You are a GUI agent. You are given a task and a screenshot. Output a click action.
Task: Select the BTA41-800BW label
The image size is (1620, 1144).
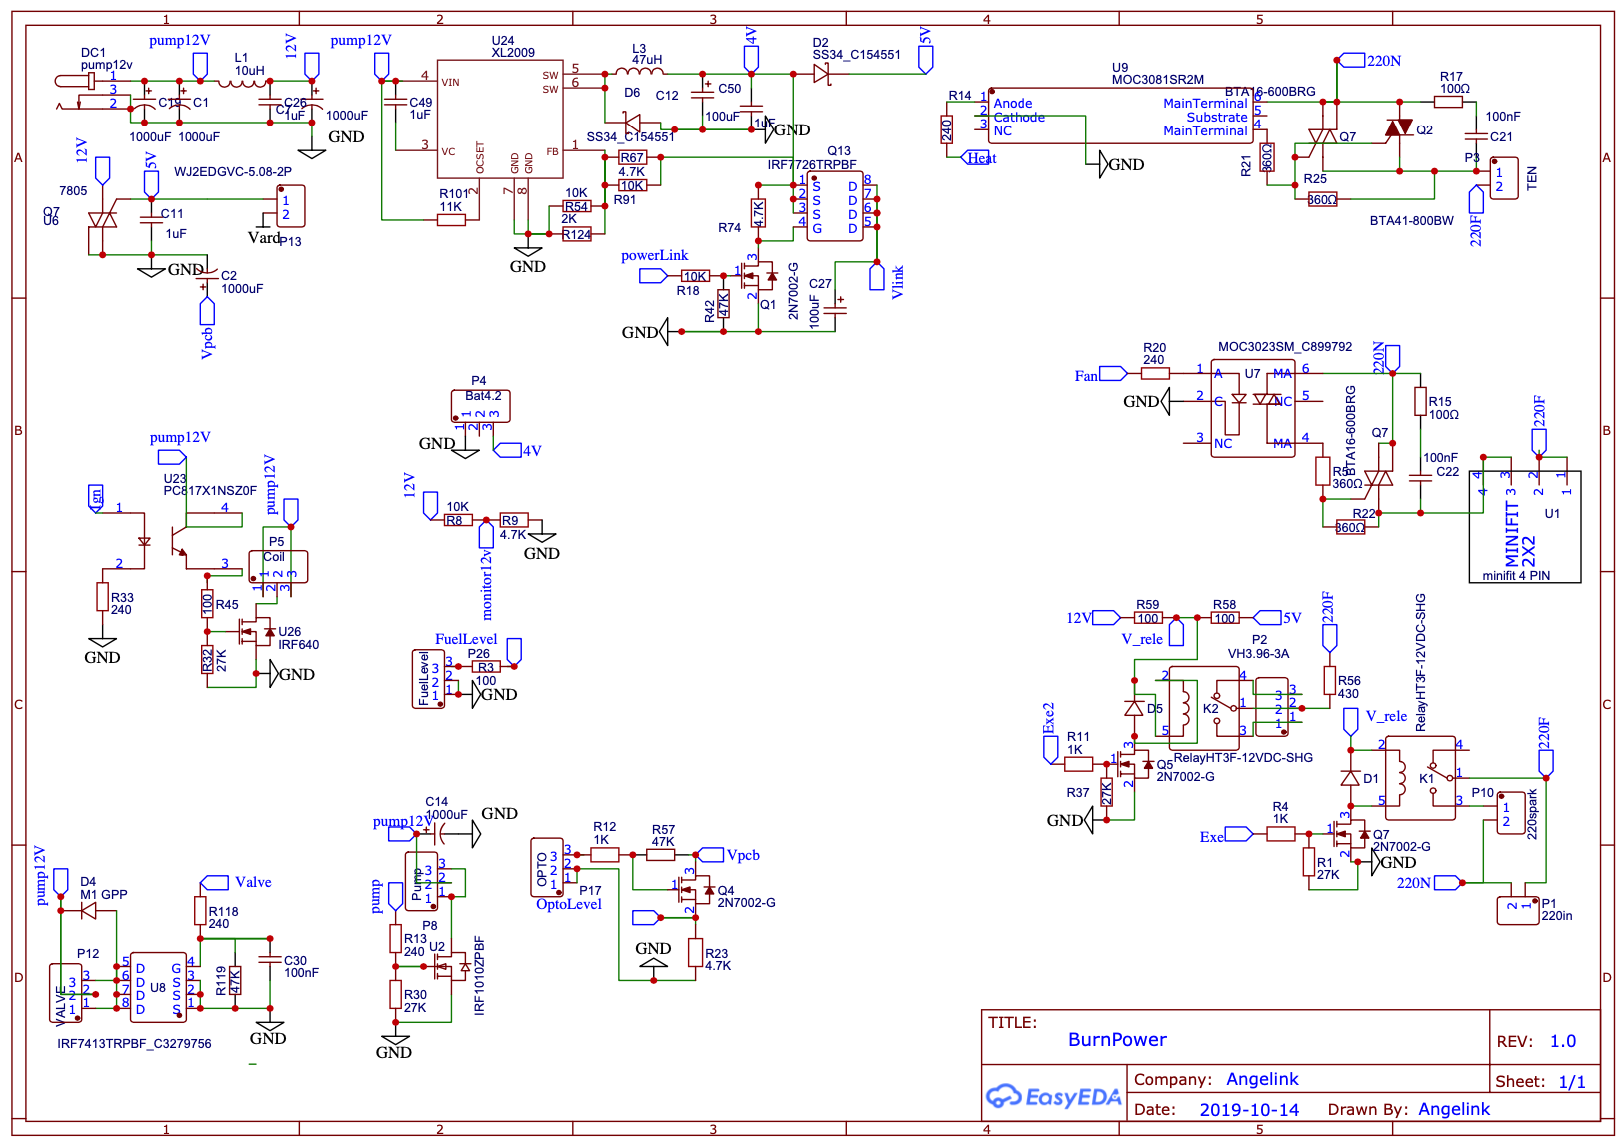pos(1411,220)
